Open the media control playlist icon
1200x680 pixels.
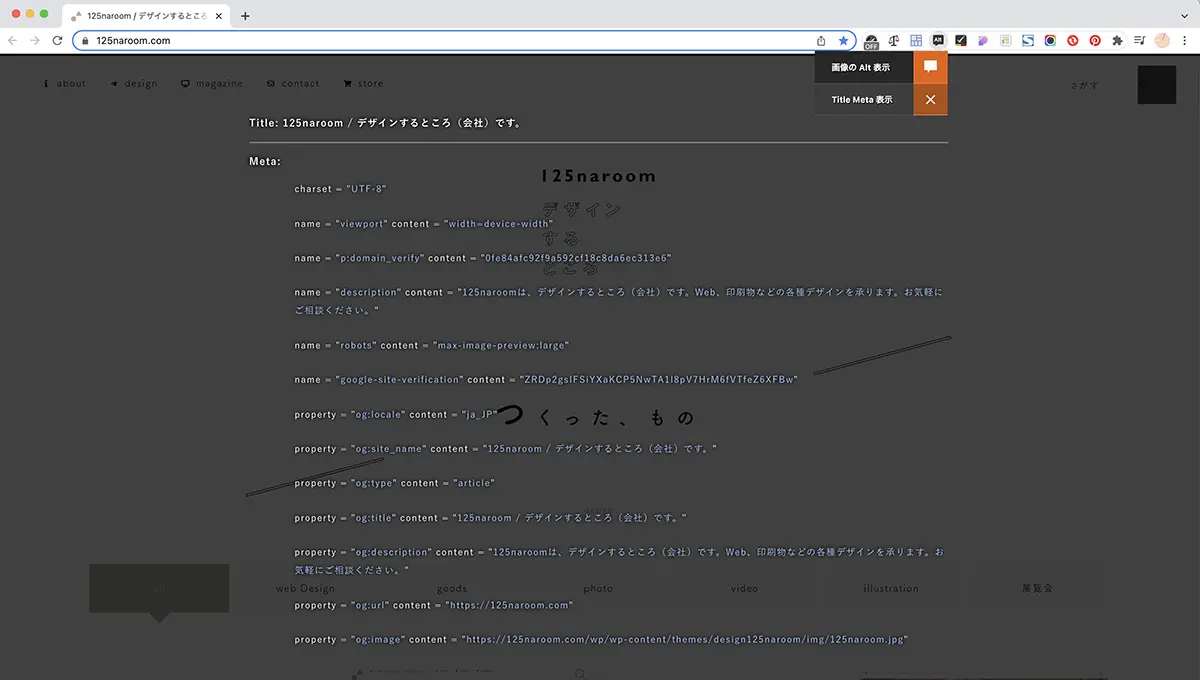point(1140,40)
